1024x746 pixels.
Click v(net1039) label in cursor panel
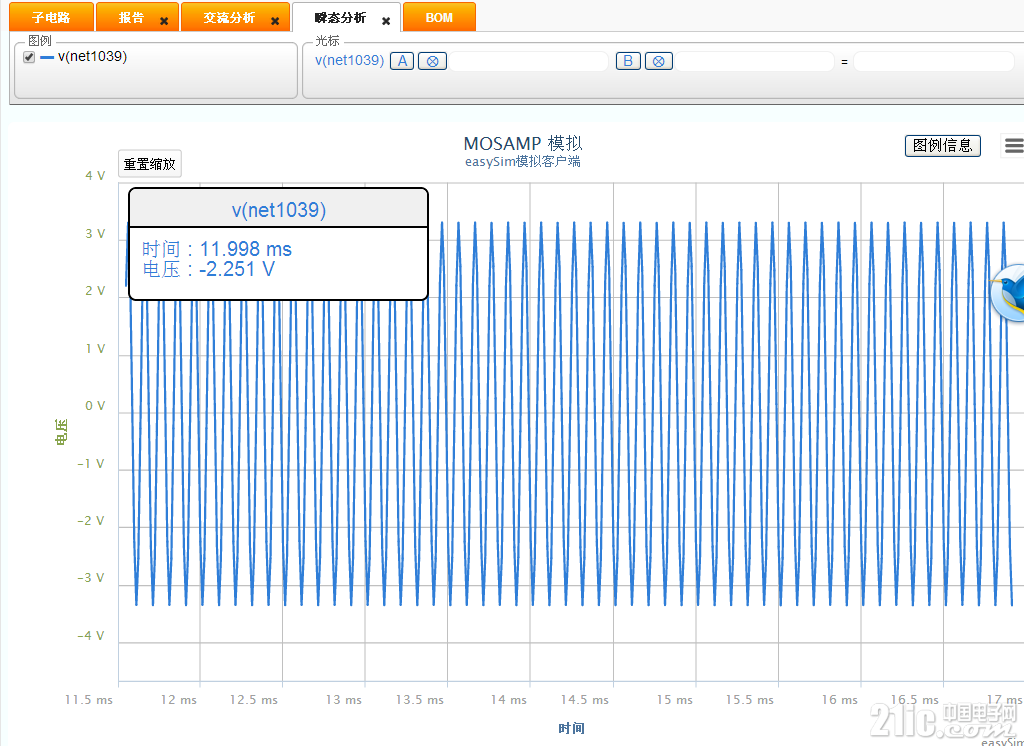349,60
